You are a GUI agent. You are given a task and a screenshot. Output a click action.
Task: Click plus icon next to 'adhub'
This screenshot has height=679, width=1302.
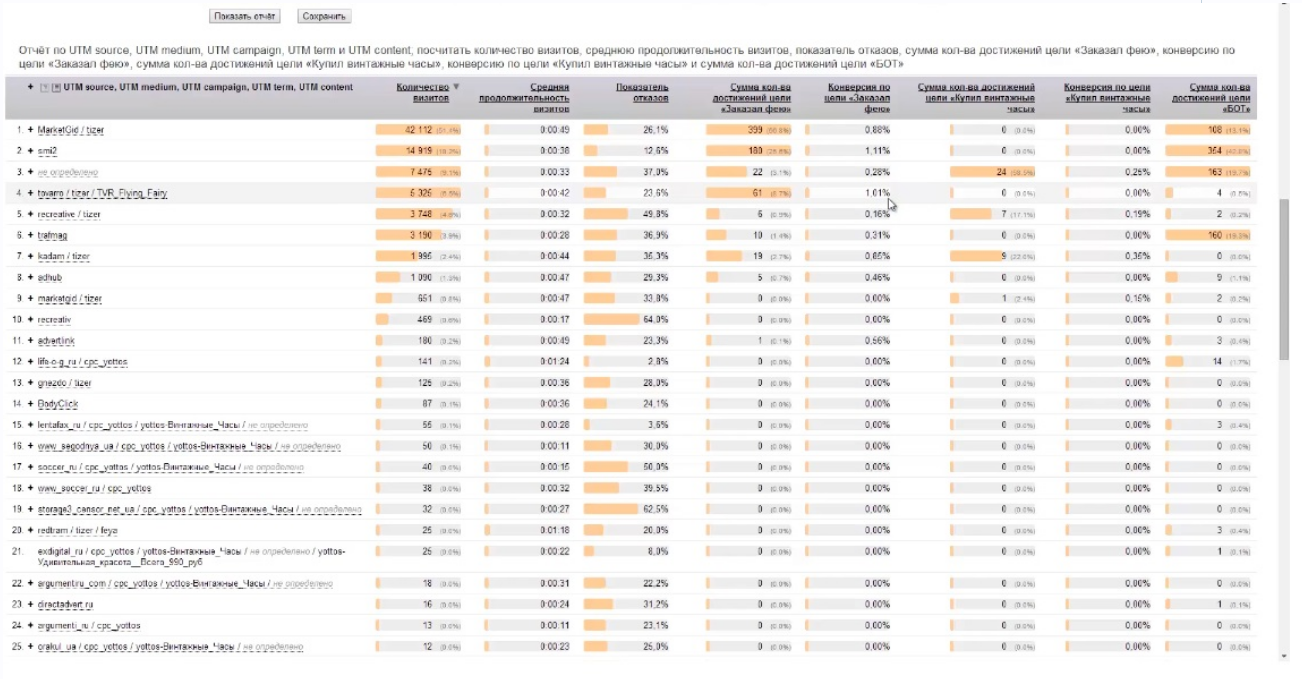pyautogui.click(x=31, y=277)
